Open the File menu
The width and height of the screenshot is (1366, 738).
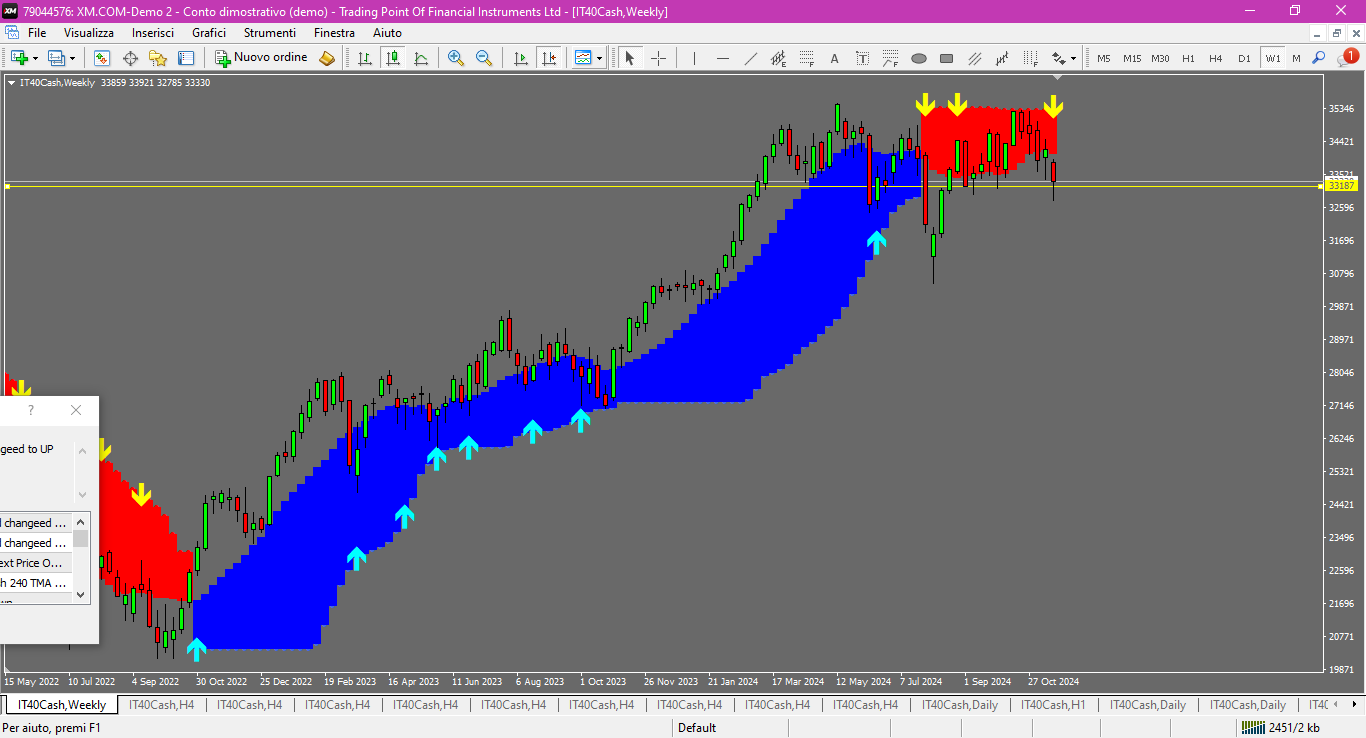(x=37, y=33)
